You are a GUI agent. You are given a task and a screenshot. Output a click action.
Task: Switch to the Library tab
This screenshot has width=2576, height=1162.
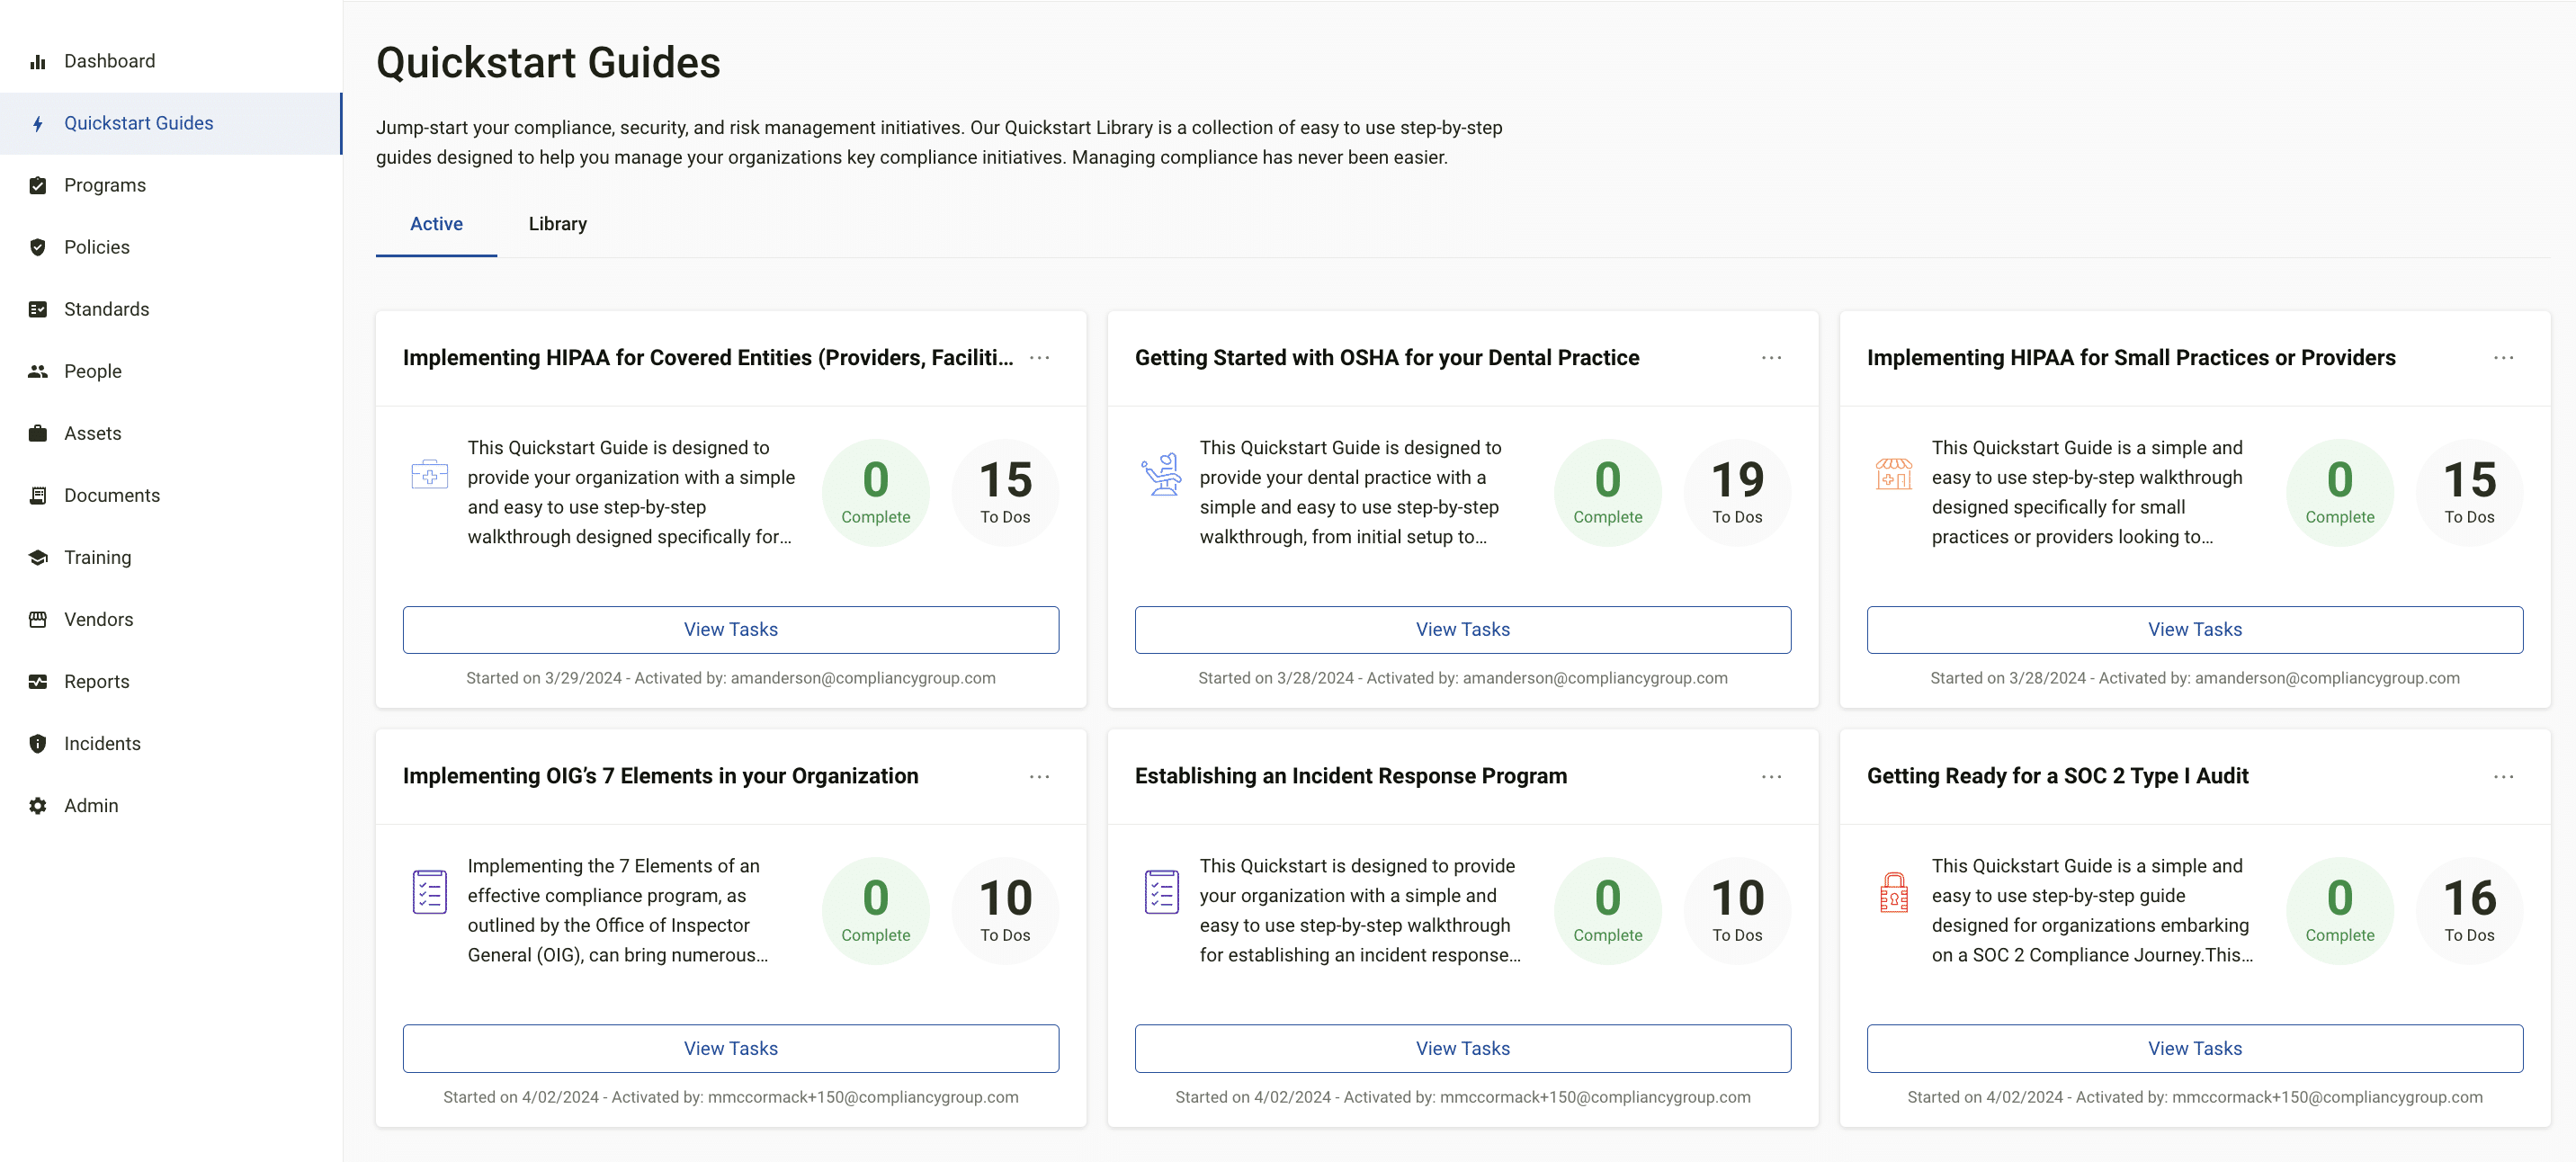[557, 224]
